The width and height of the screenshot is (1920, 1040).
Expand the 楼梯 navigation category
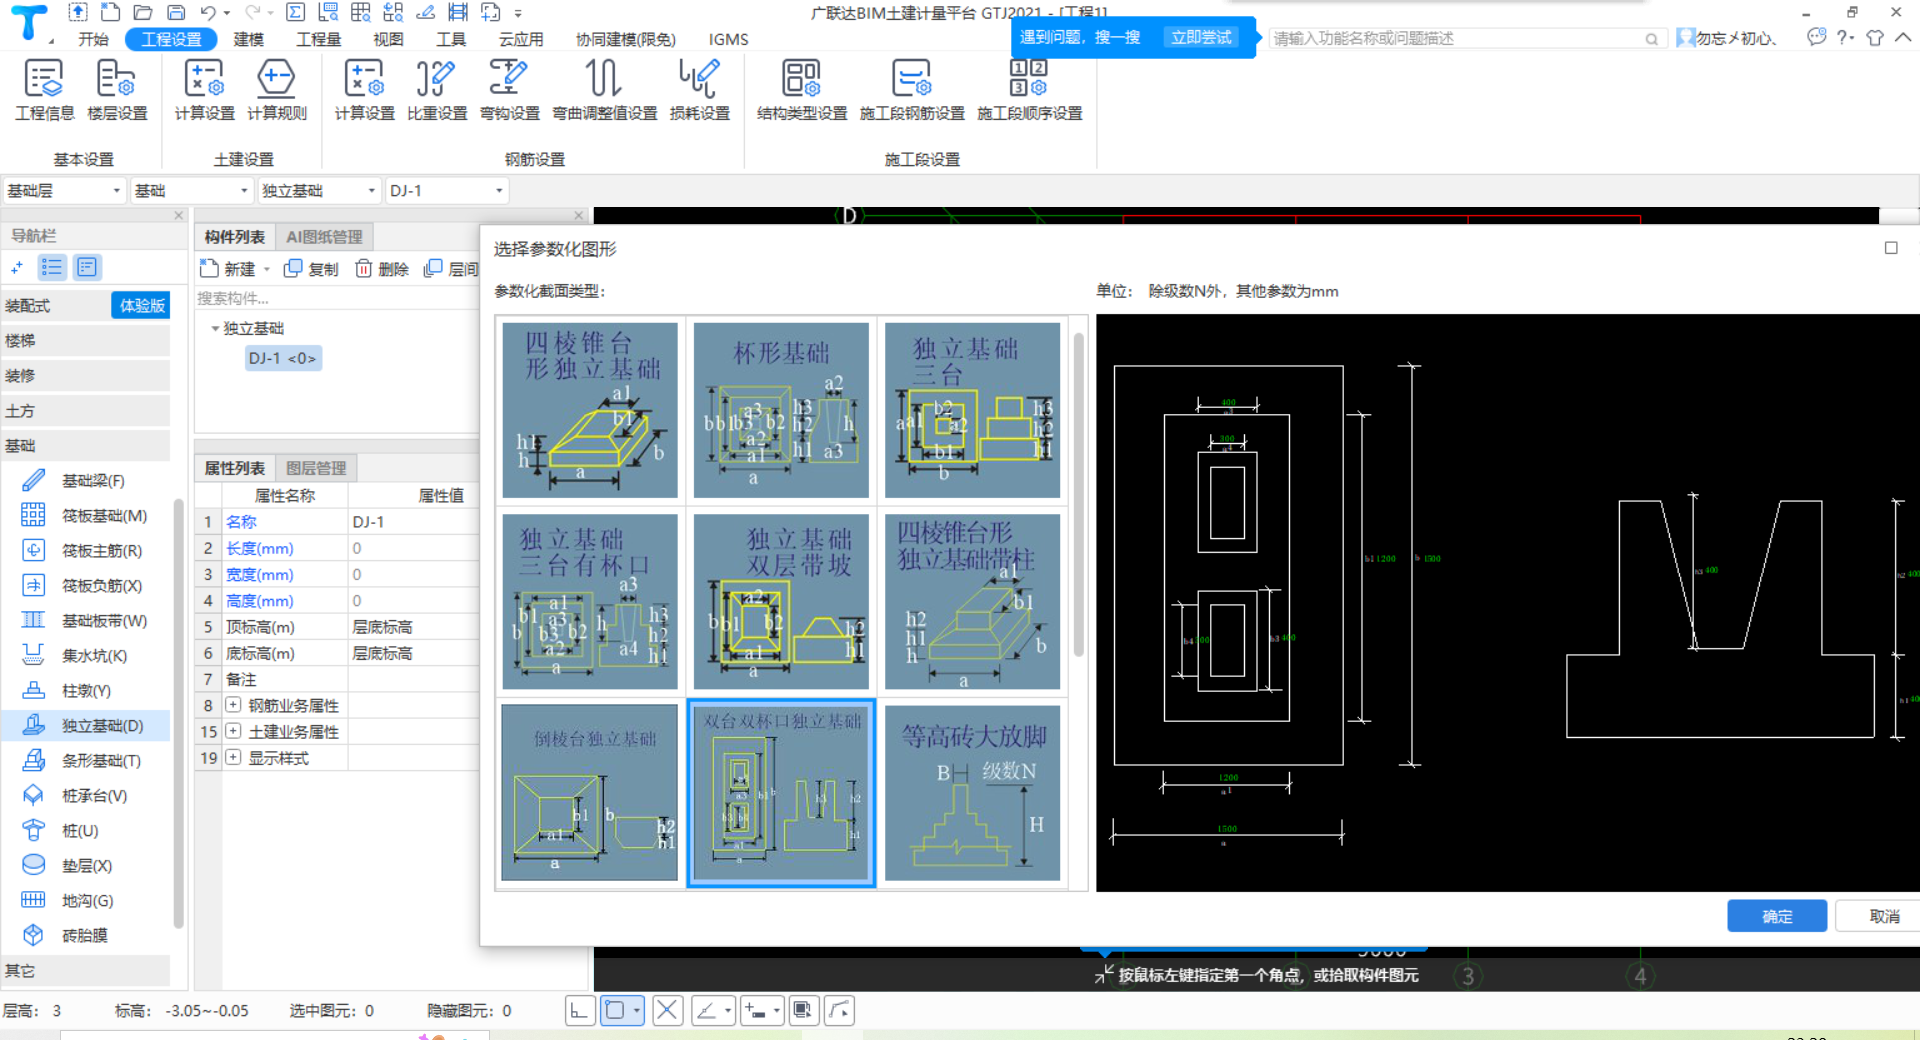point(86,341)
